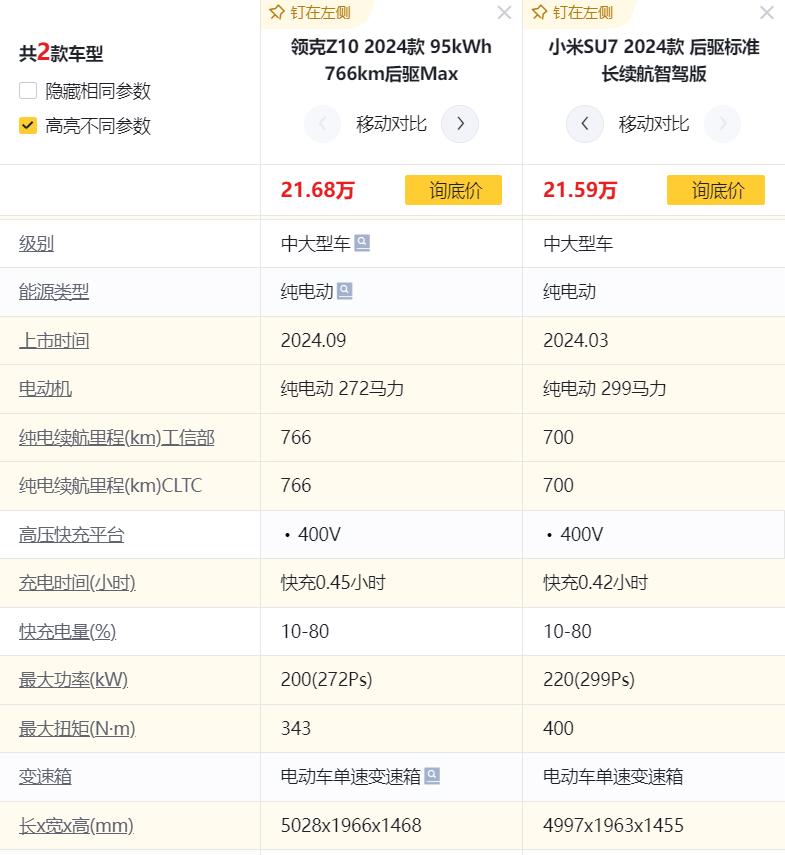Open the info icon beside 中大型车
The width and height of the screenshot is (785, 855).
(362, 243)
